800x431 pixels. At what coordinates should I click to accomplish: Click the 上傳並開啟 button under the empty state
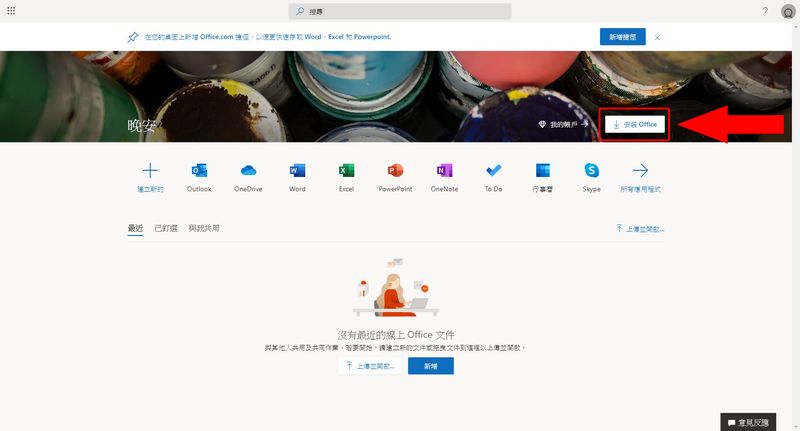click(370, 366)
